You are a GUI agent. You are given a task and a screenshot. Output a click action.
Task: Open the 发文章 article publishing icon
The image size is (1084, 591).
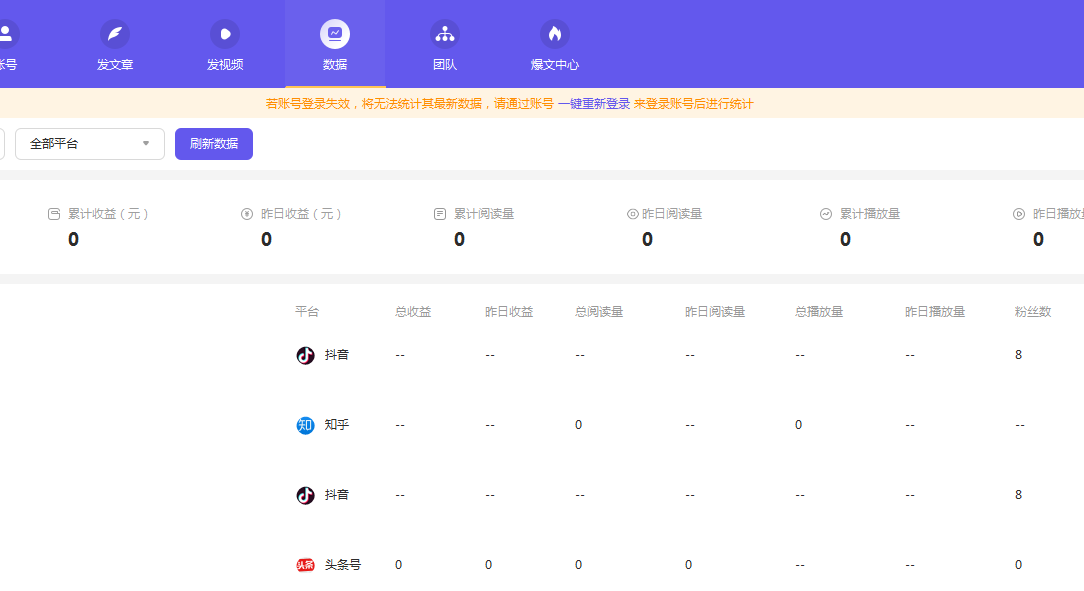(115, 34)
